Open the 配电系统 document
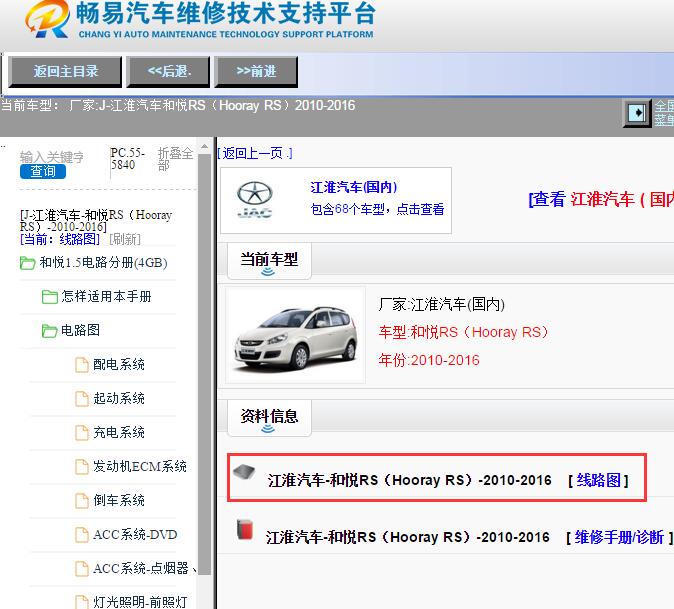This screenshot has width=674, height=609. [119, 364]
